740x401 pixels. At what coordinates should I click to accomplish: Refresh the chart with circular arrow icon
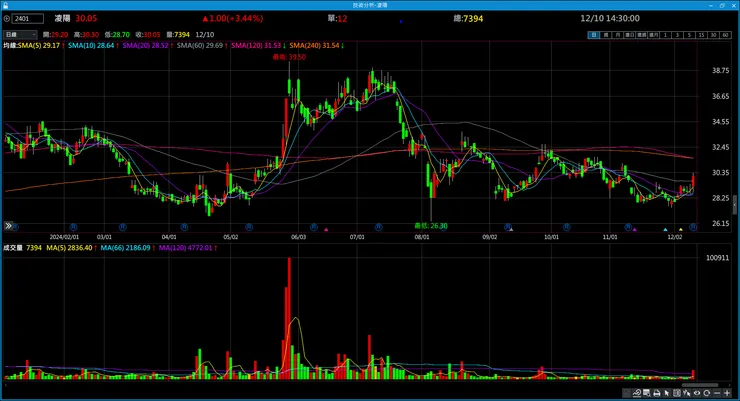[x=706, y=393]
